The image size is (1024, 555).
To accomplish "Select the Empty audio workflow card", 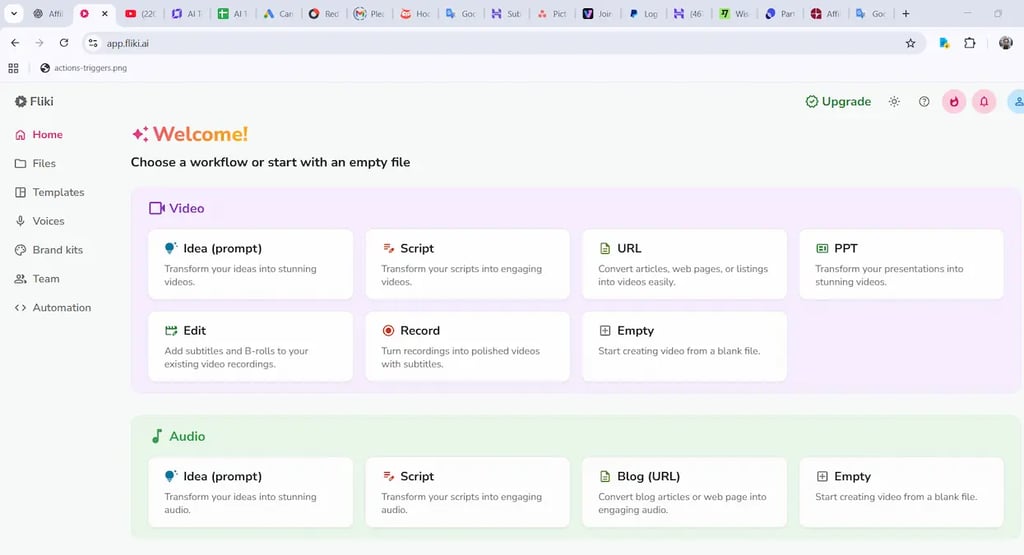I will coord(901,492).
